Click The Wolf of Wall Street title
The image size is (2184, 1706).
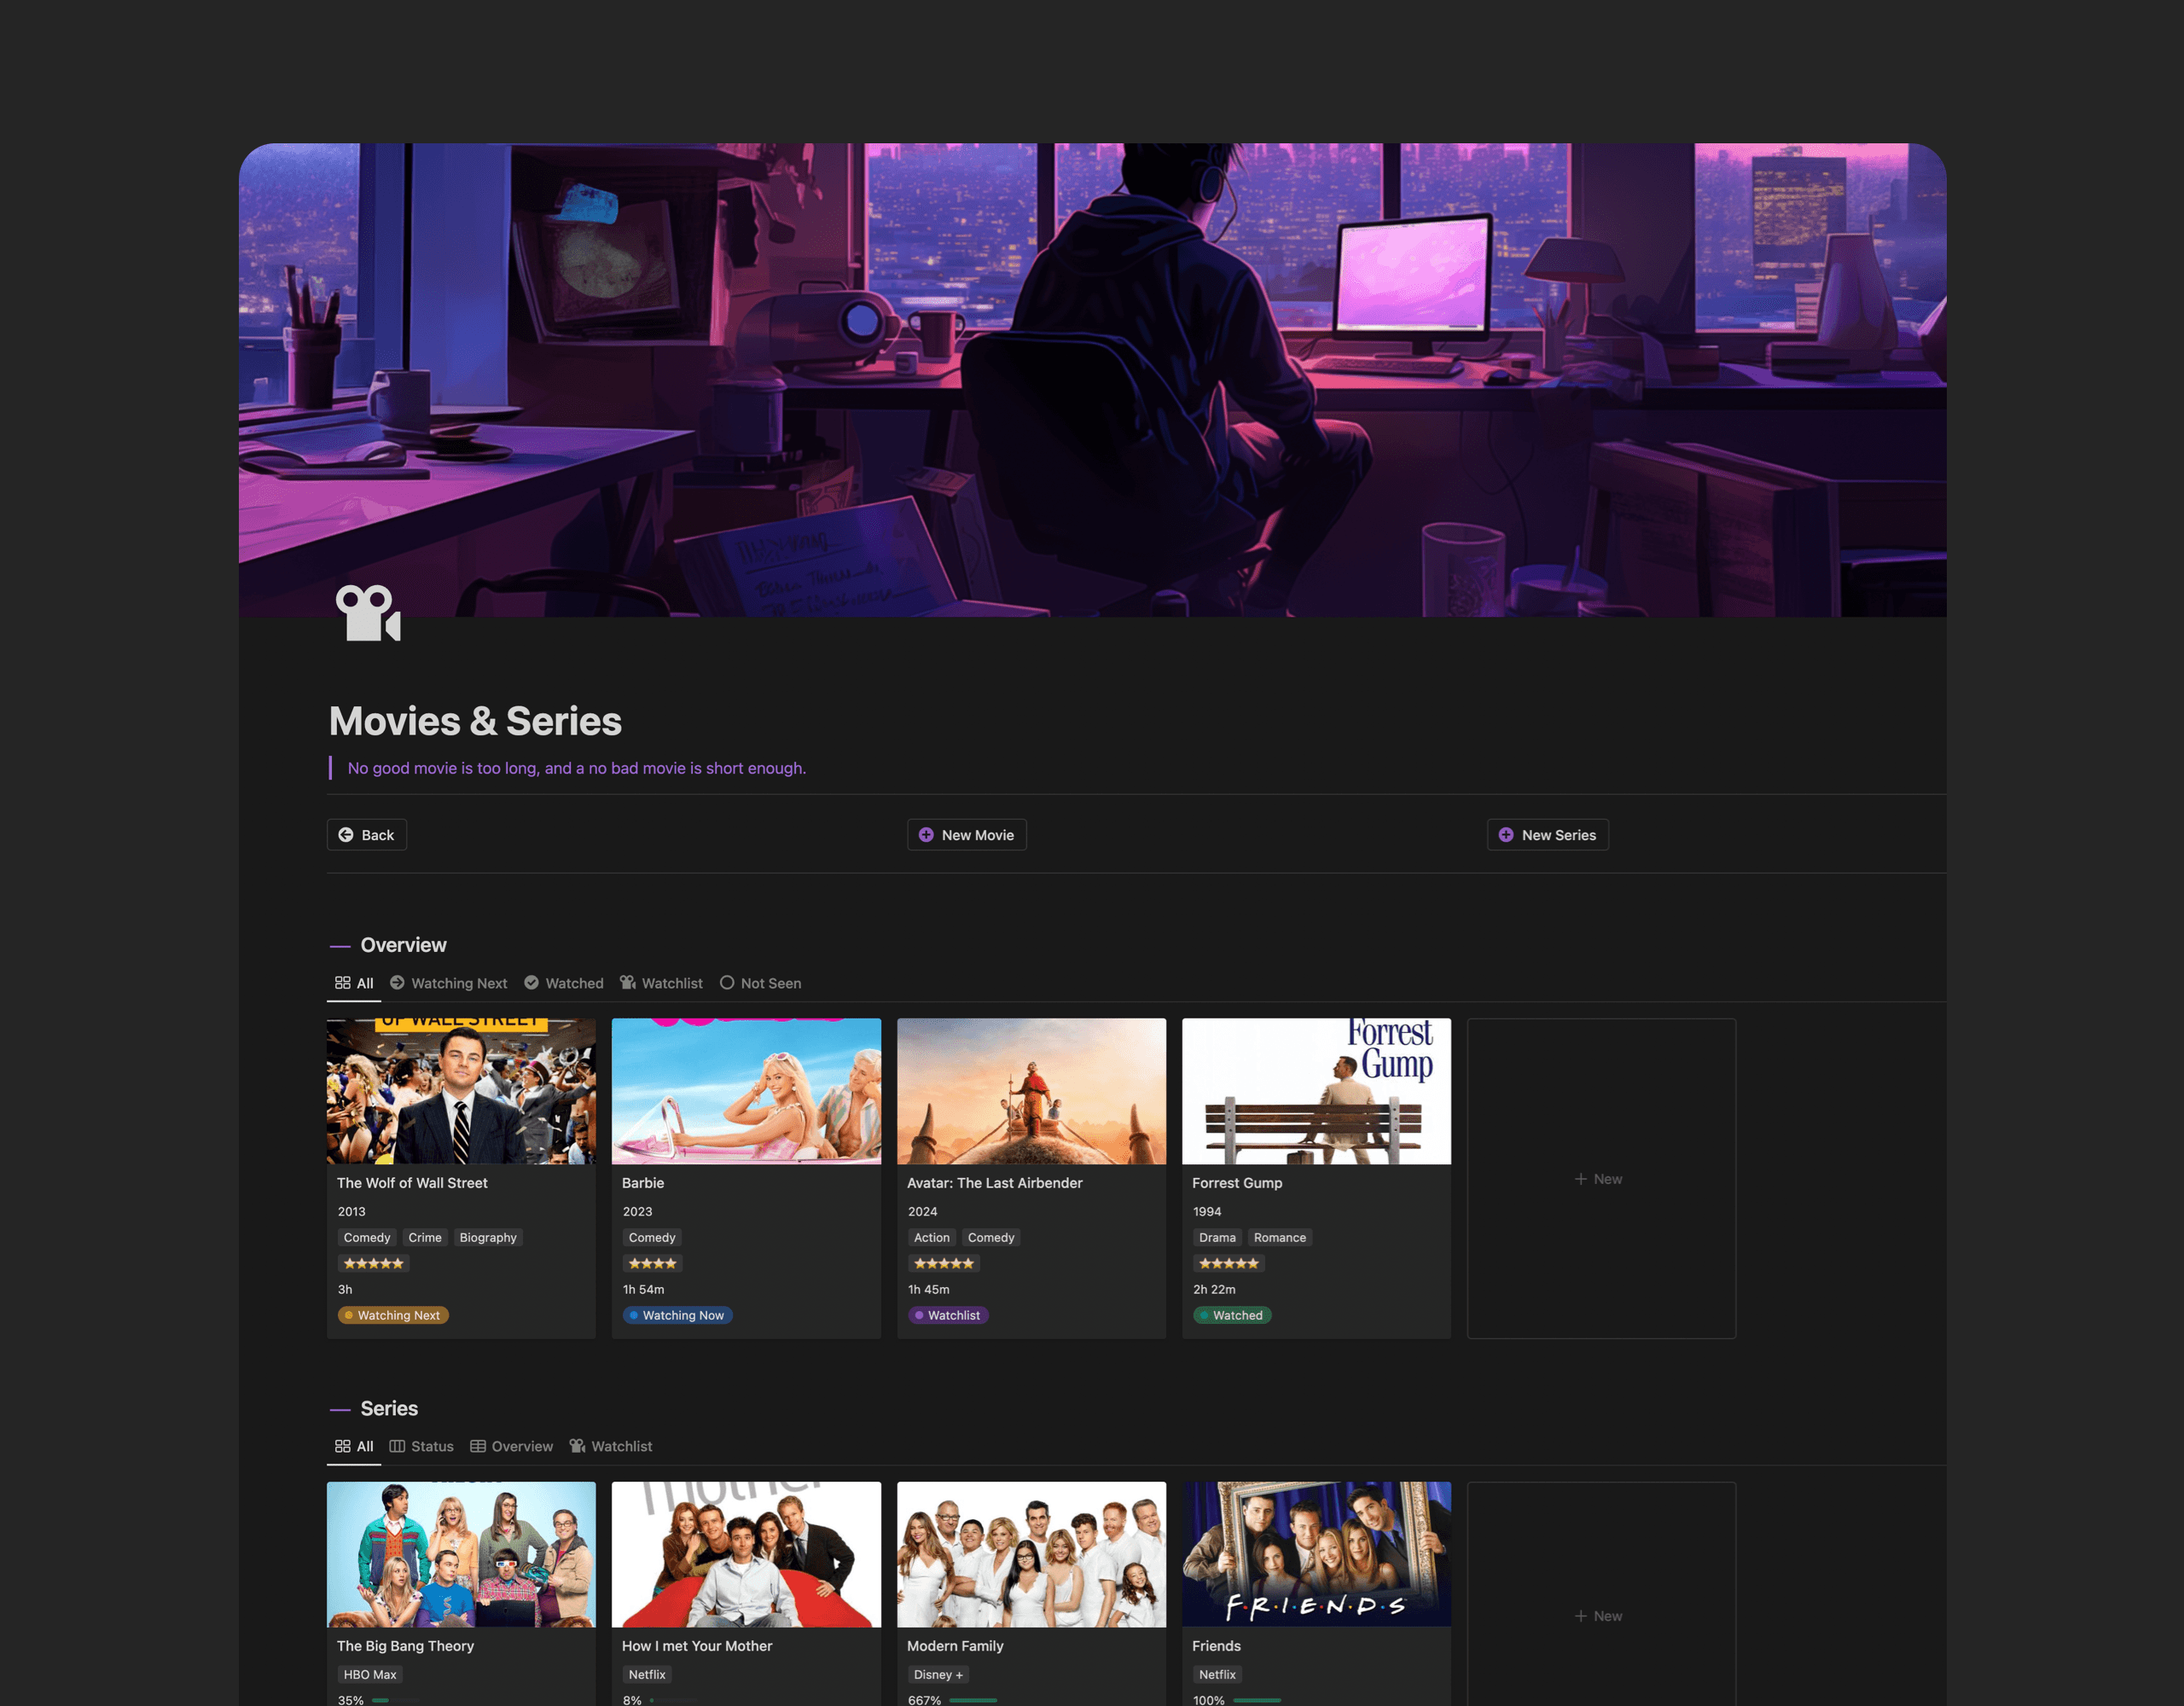coord(412,1183)
